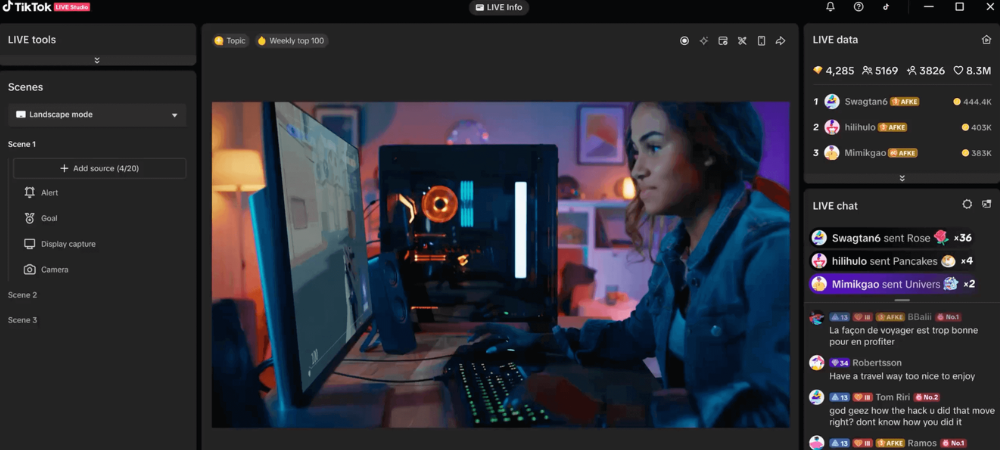Open the notifications bell icon

click(830, 7)
